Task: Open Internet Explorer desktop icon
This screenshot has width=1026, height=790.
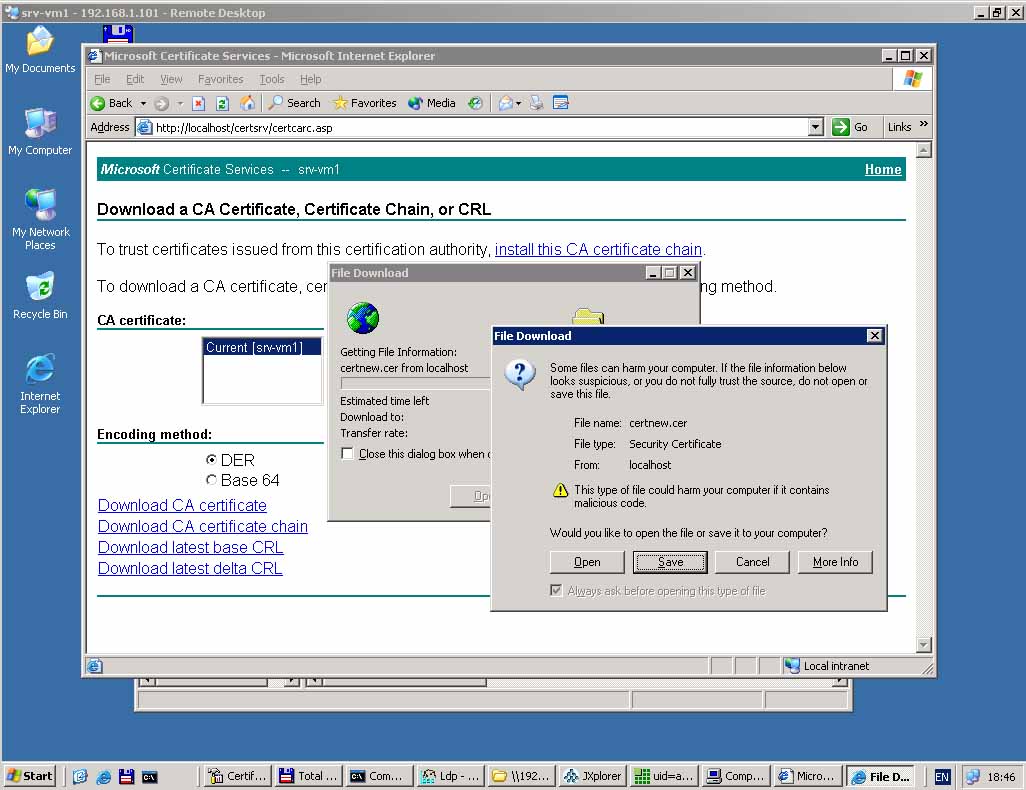Action: [40, 384]
